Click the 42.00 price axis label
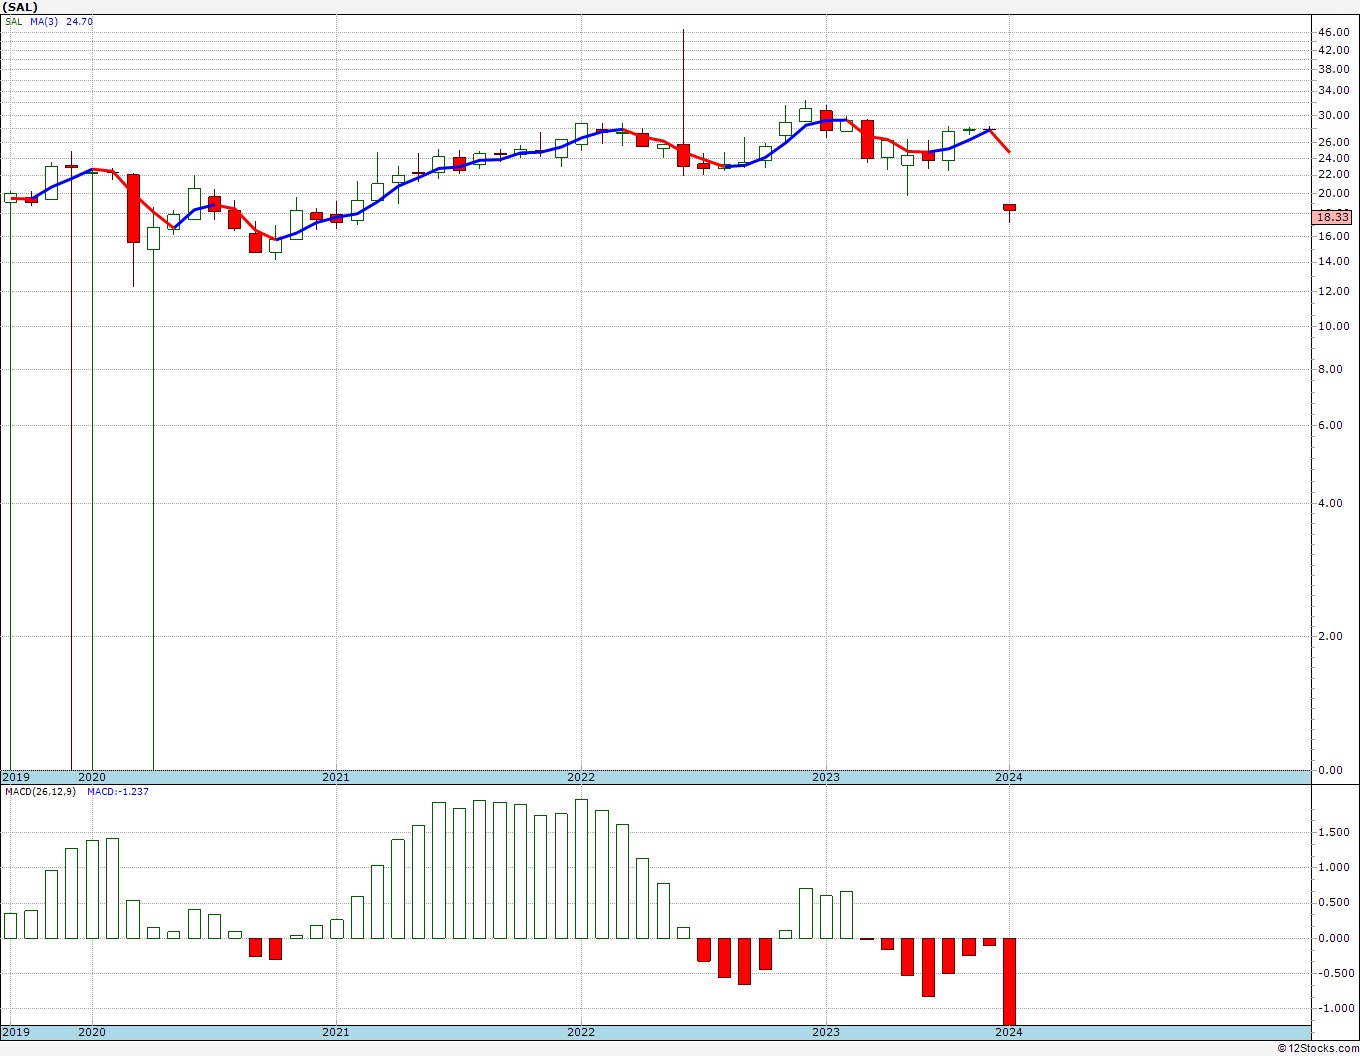The image size is (1360, 1056). coord(1334,50)
